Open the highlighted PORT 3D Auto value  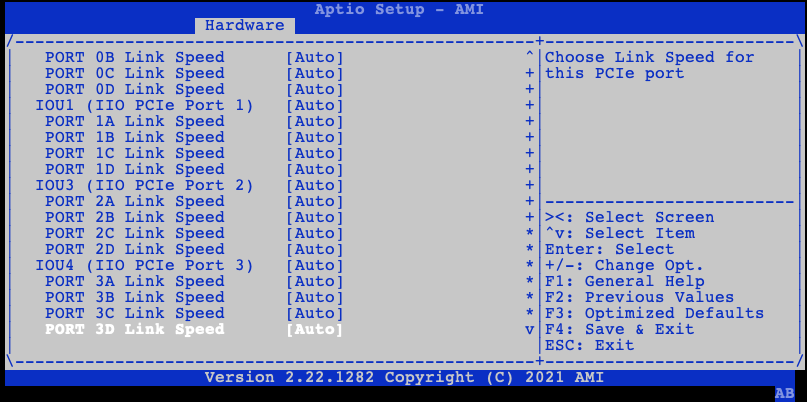[x=314, y=329]
